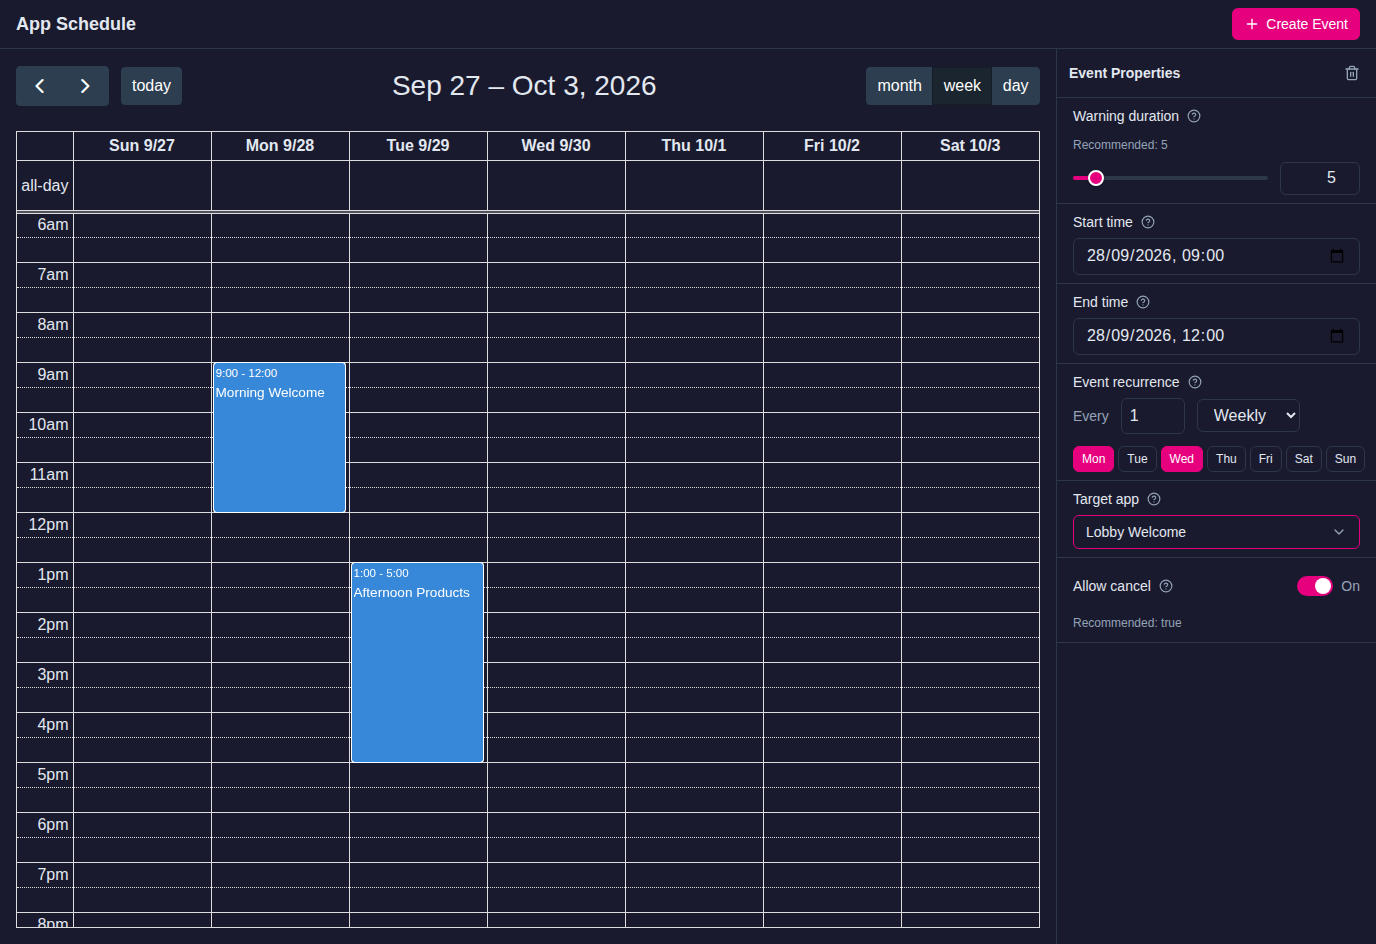
Task: Show help for Event recurrence
Action: click(x=1195, y=382)
